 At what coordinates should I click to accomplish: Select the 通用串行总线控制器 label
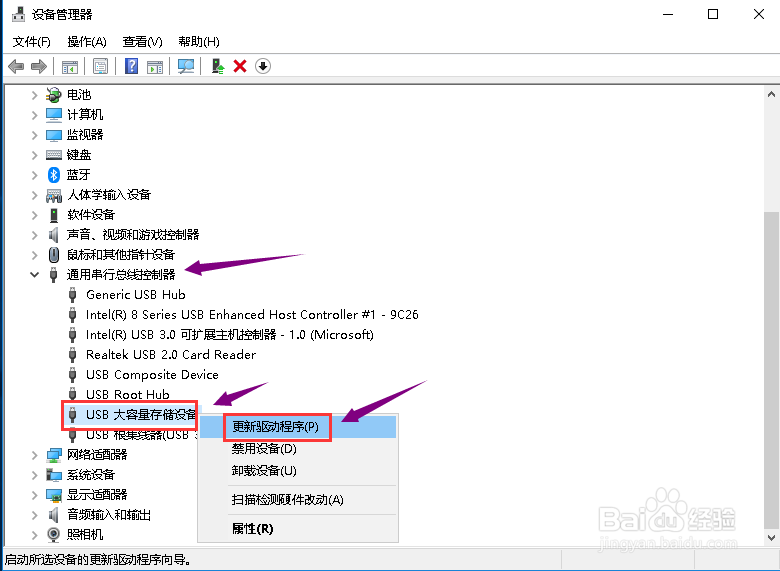(121, 275)
